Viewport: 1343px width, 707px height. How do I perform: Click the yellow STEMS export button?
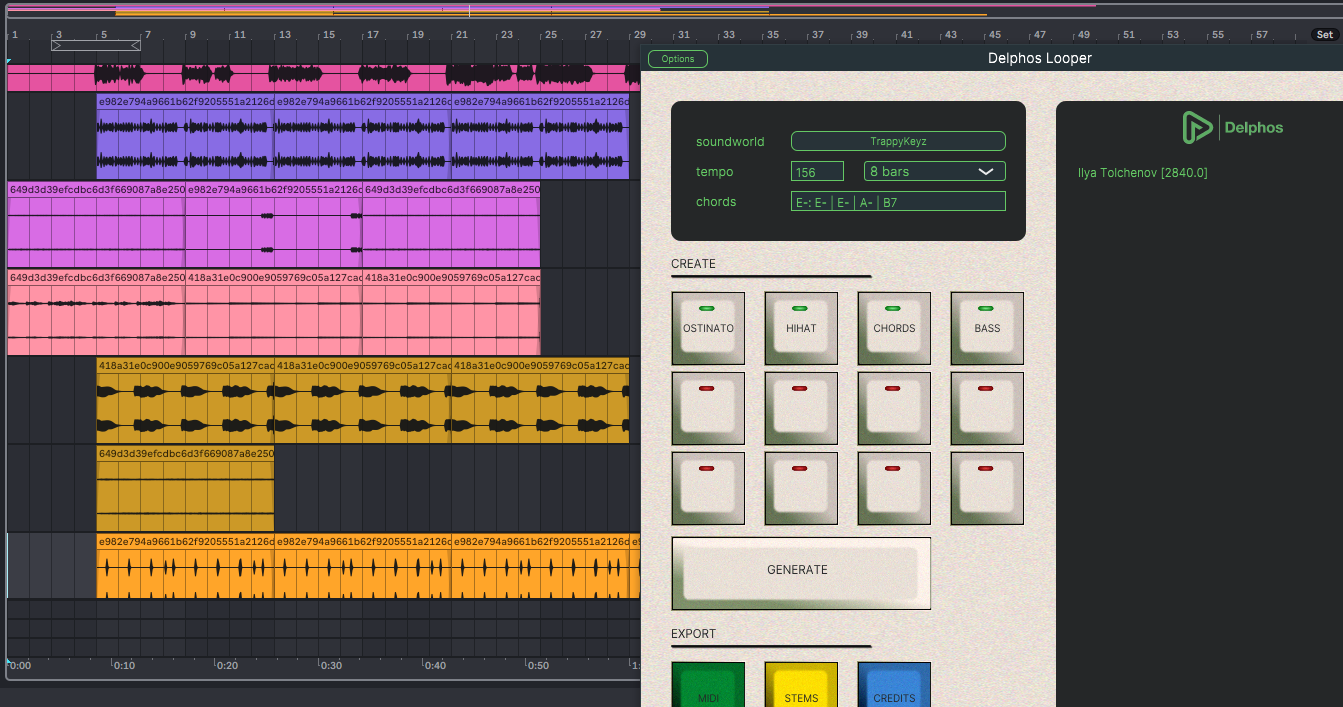click(x=800, y=686)
